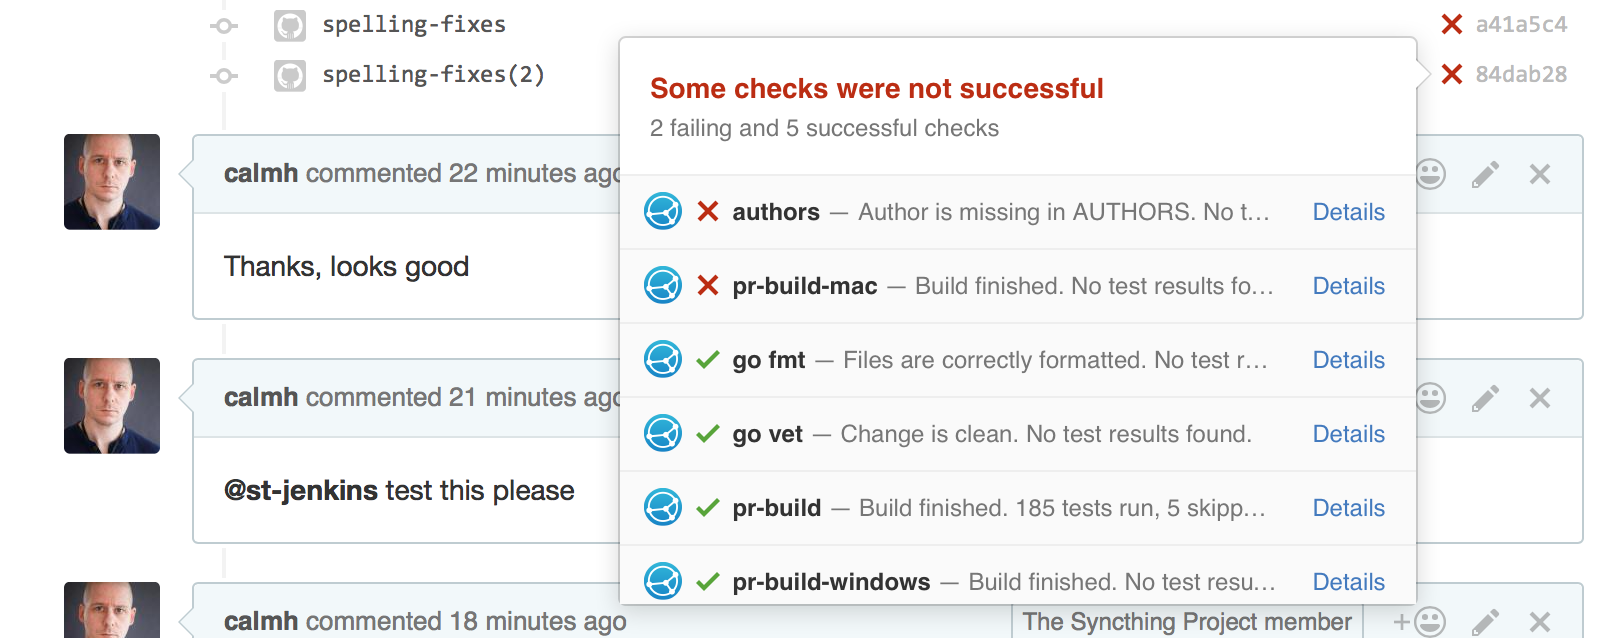Click the edit pencil on the 22 minutes ago comment
The width and height of the screenshot is (1600, 638).
tap(1485, 174)
